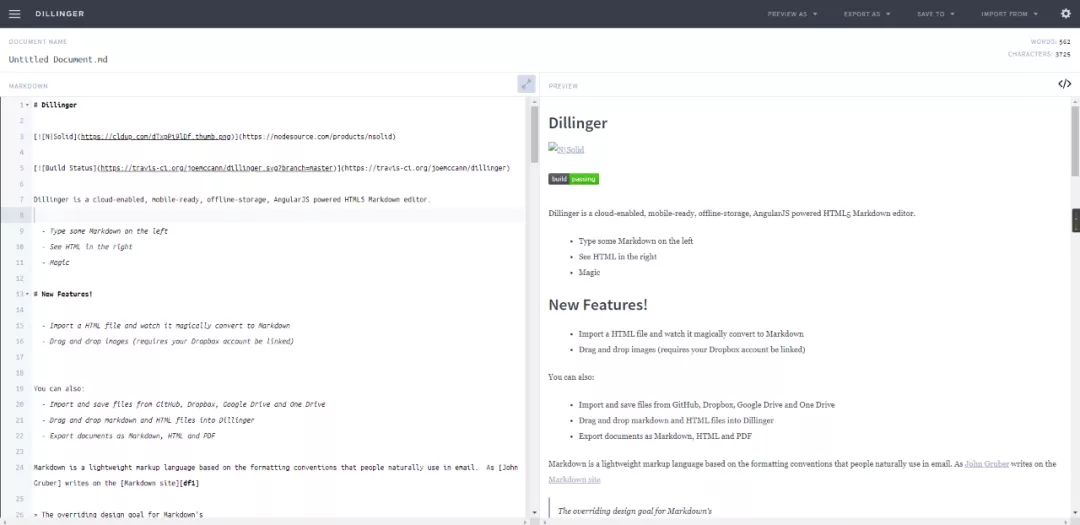Click the editor vertical scrollbar thumb
Image resolution: width=1080 pixels, height=525 pixels.
[x=534, y=134]
